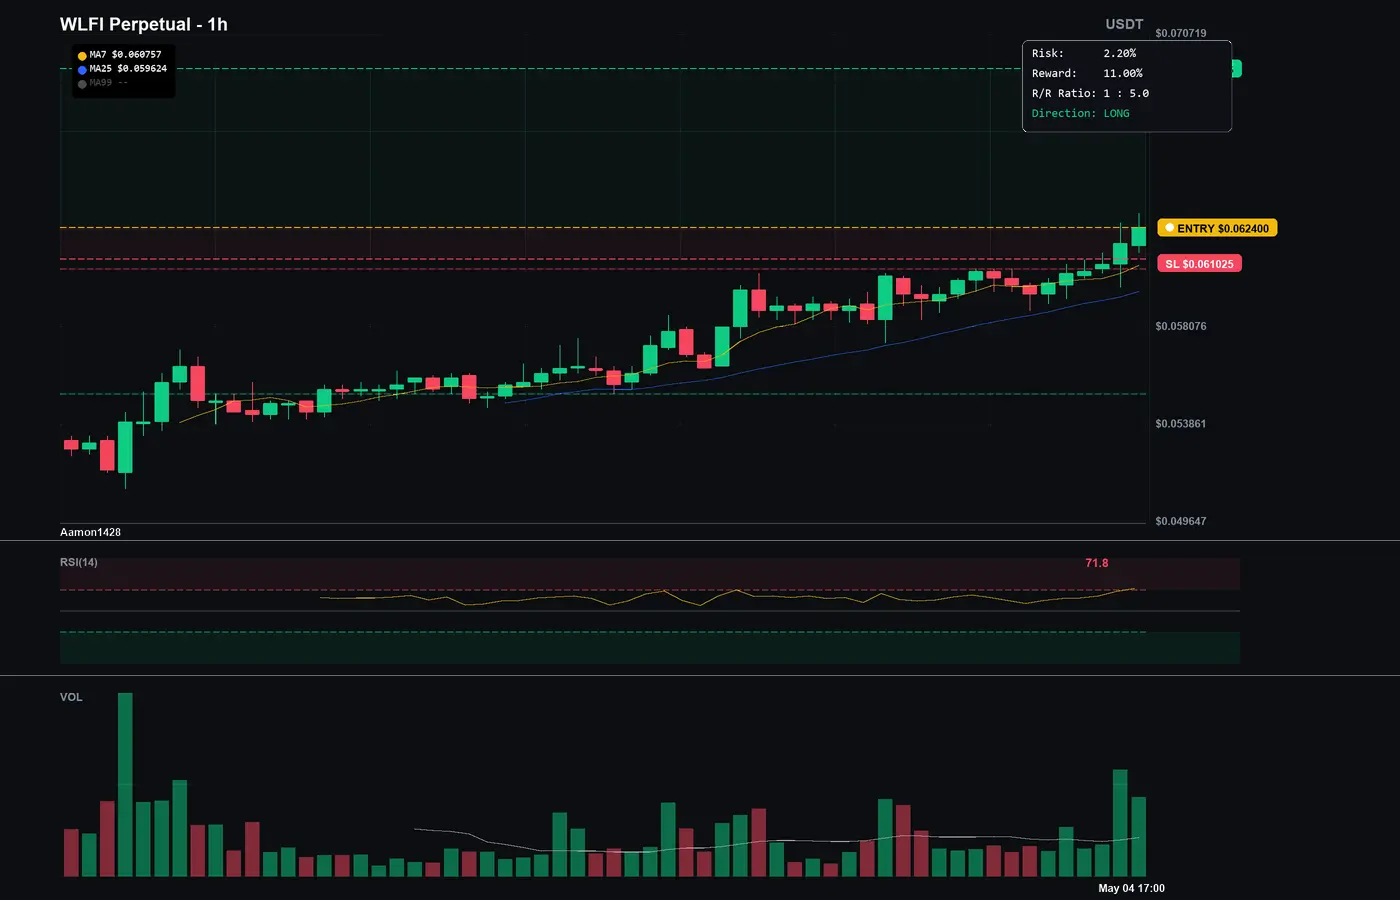Click the $0.058076 price axis label
This screenshot has height=900, width=1400.
click(1181, 326)
